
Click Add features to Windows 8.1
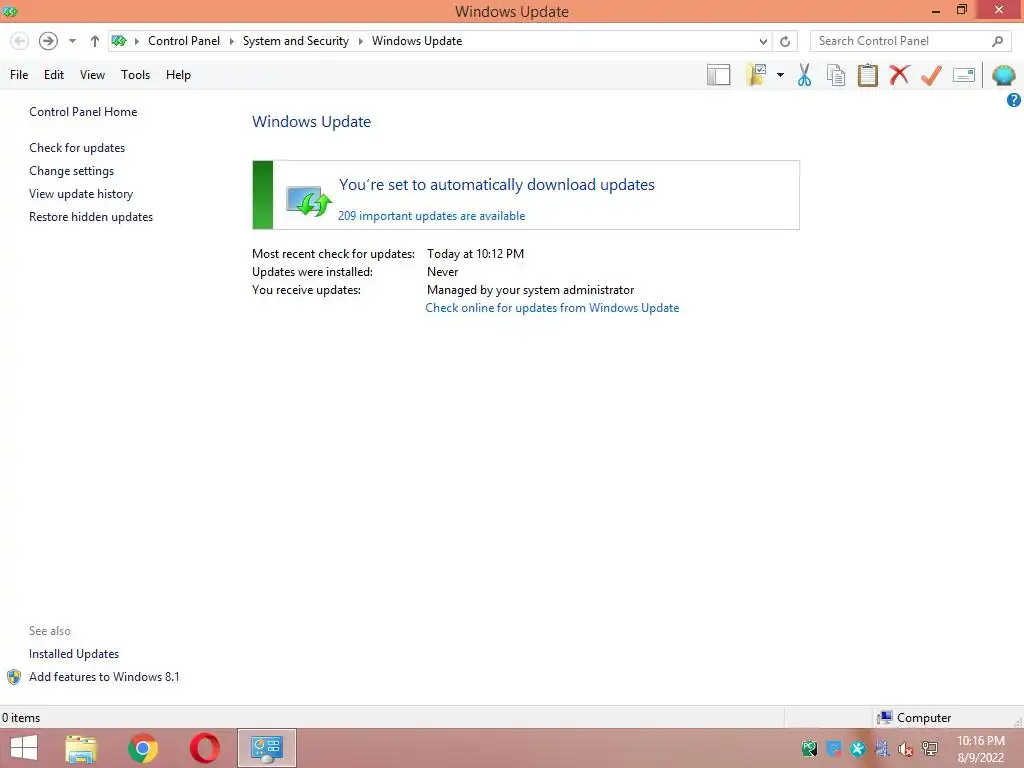104,677
